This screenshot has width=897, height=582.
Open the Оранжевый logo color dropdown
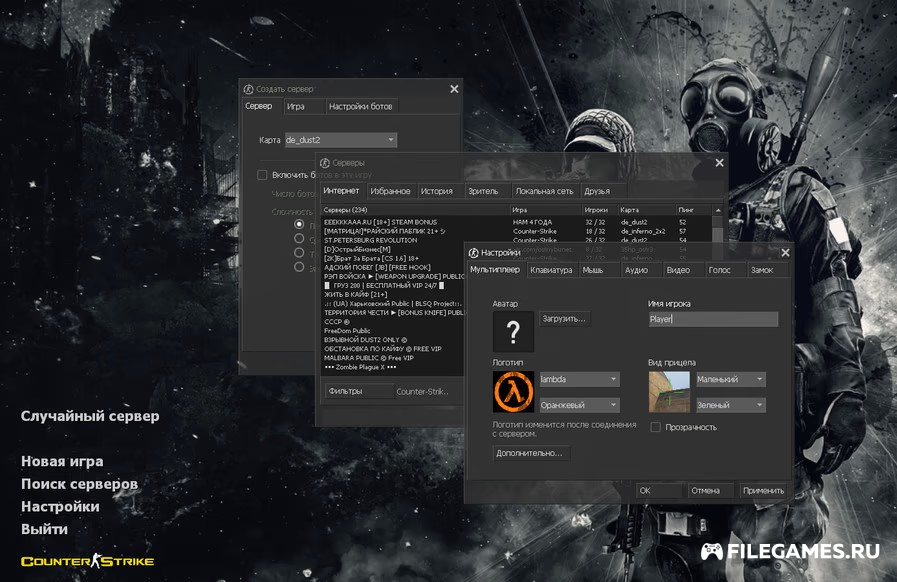pyautogui.click(x=580, y=405)
